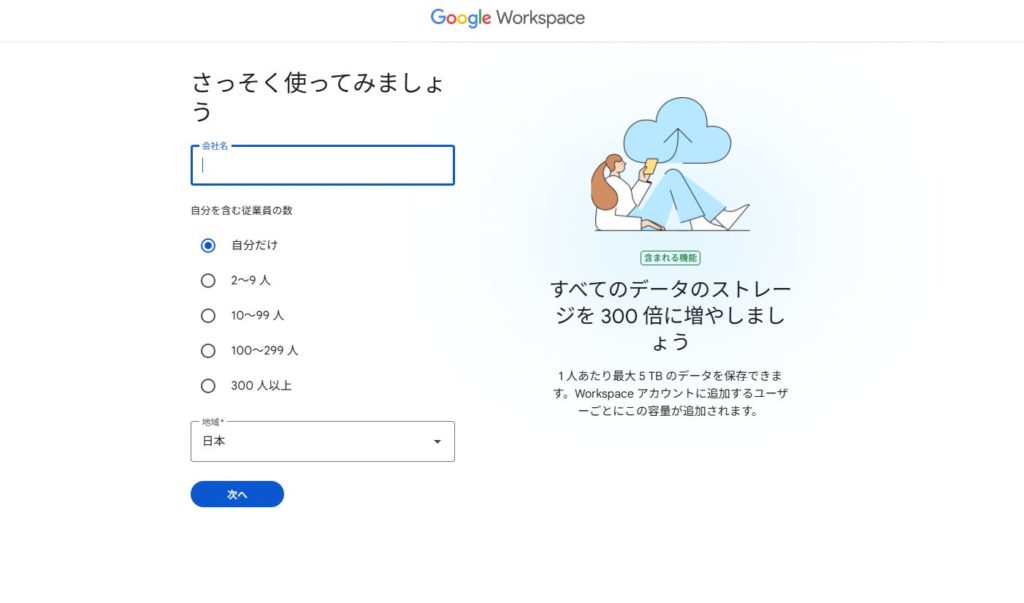Click the green 含まれる機能 badge

pyautogui.click(x=670, y=257)
